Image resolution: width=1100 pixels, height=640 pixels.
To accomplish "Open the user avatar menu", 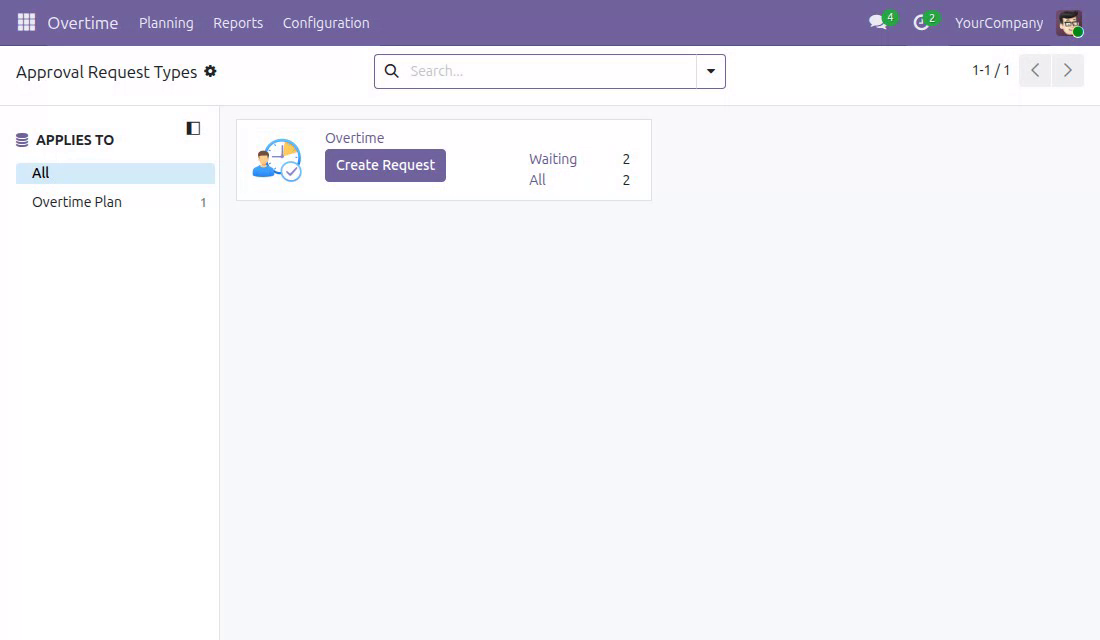I will (x=1069, y=22).
